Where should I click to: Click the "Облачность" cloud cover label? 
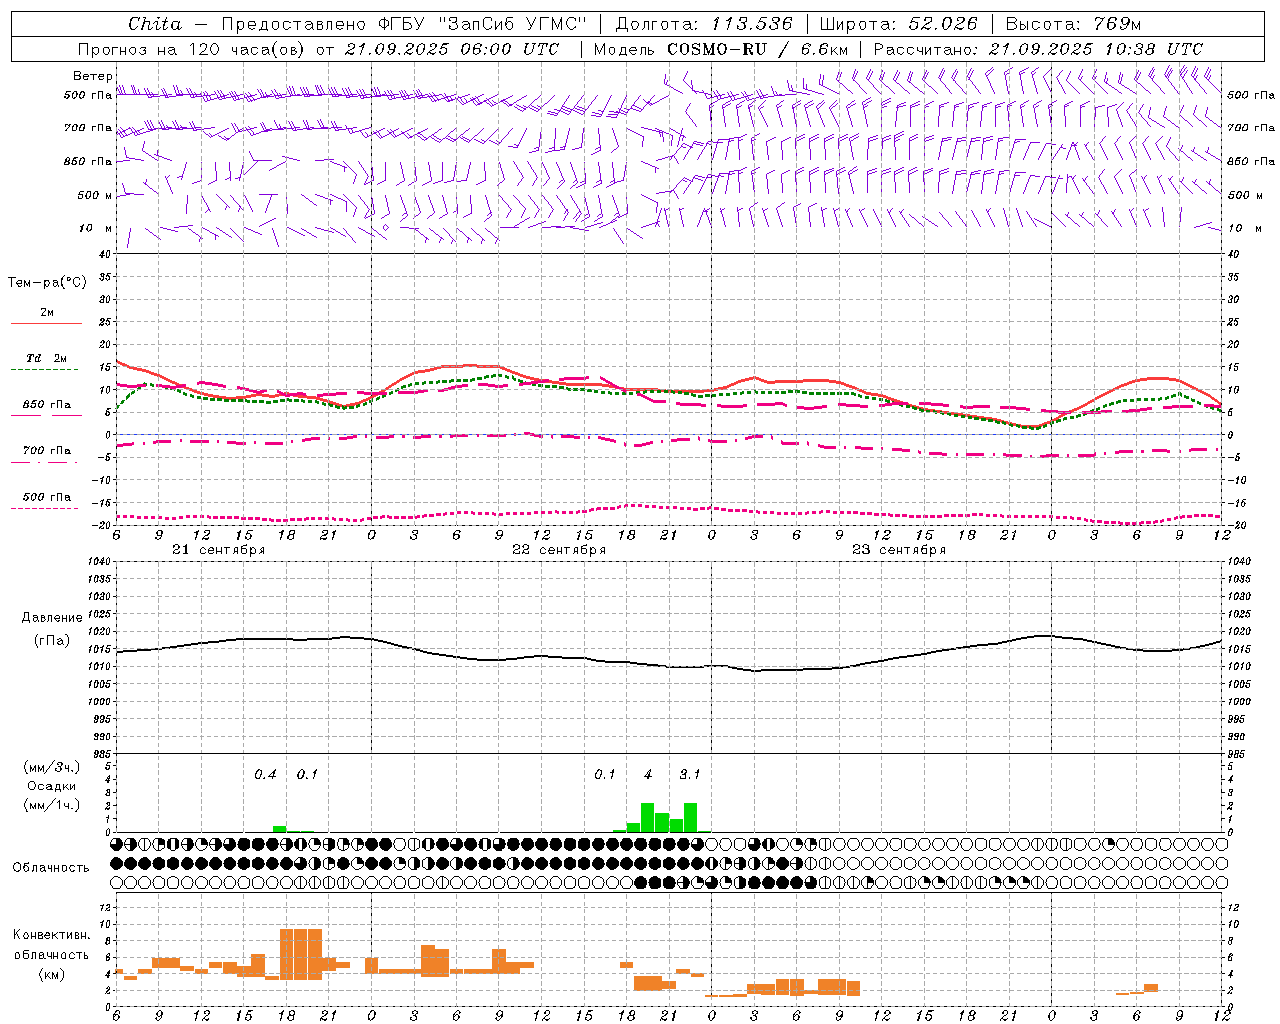51,868
